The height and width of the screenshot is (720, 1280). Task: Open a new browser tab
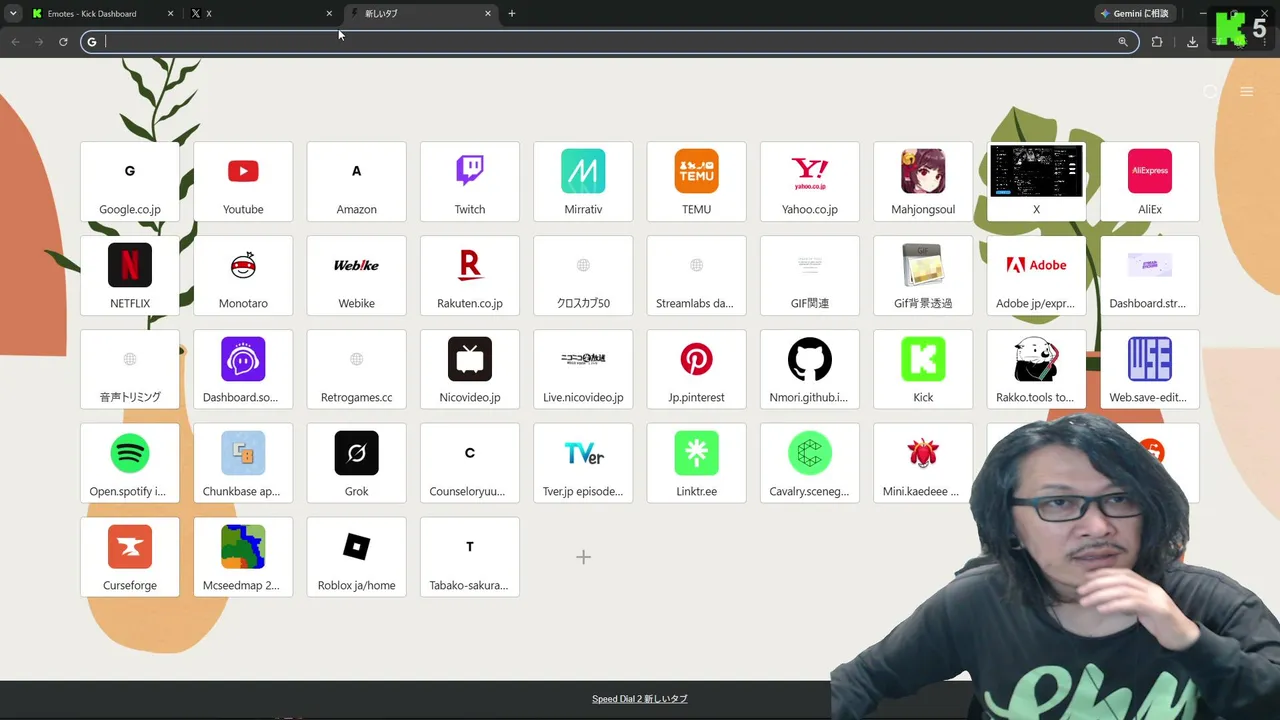pyautogui.click(x=512, y=14)
